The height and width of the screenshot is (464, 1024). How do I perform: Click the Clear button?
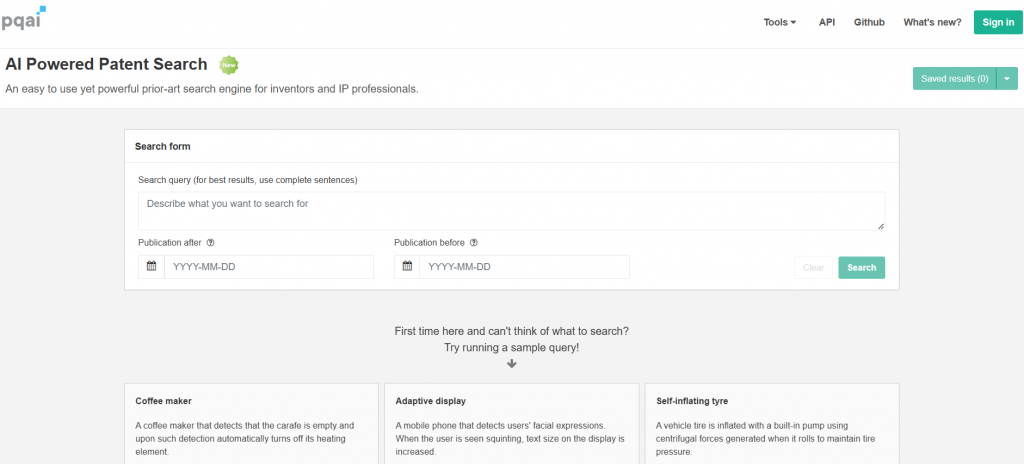pos(814,267)
